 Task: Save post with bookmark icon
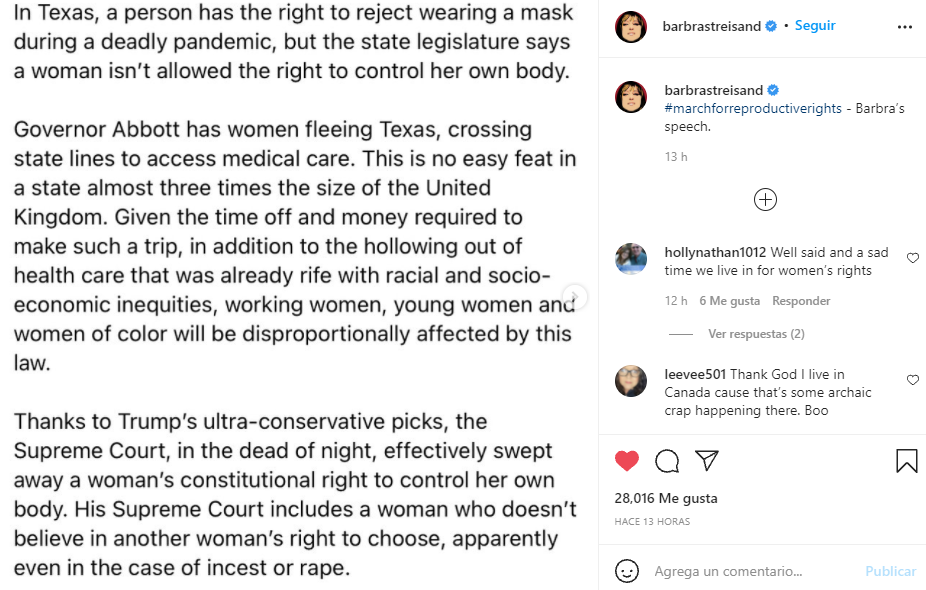click(906, 461)
